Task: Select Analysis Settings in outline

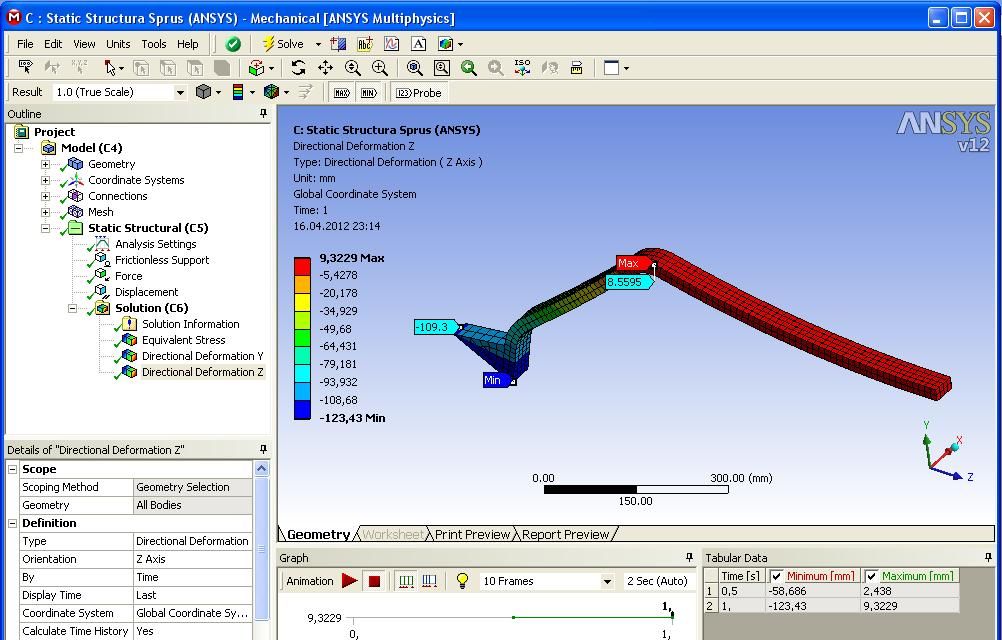Action: [x=155, y=244]
